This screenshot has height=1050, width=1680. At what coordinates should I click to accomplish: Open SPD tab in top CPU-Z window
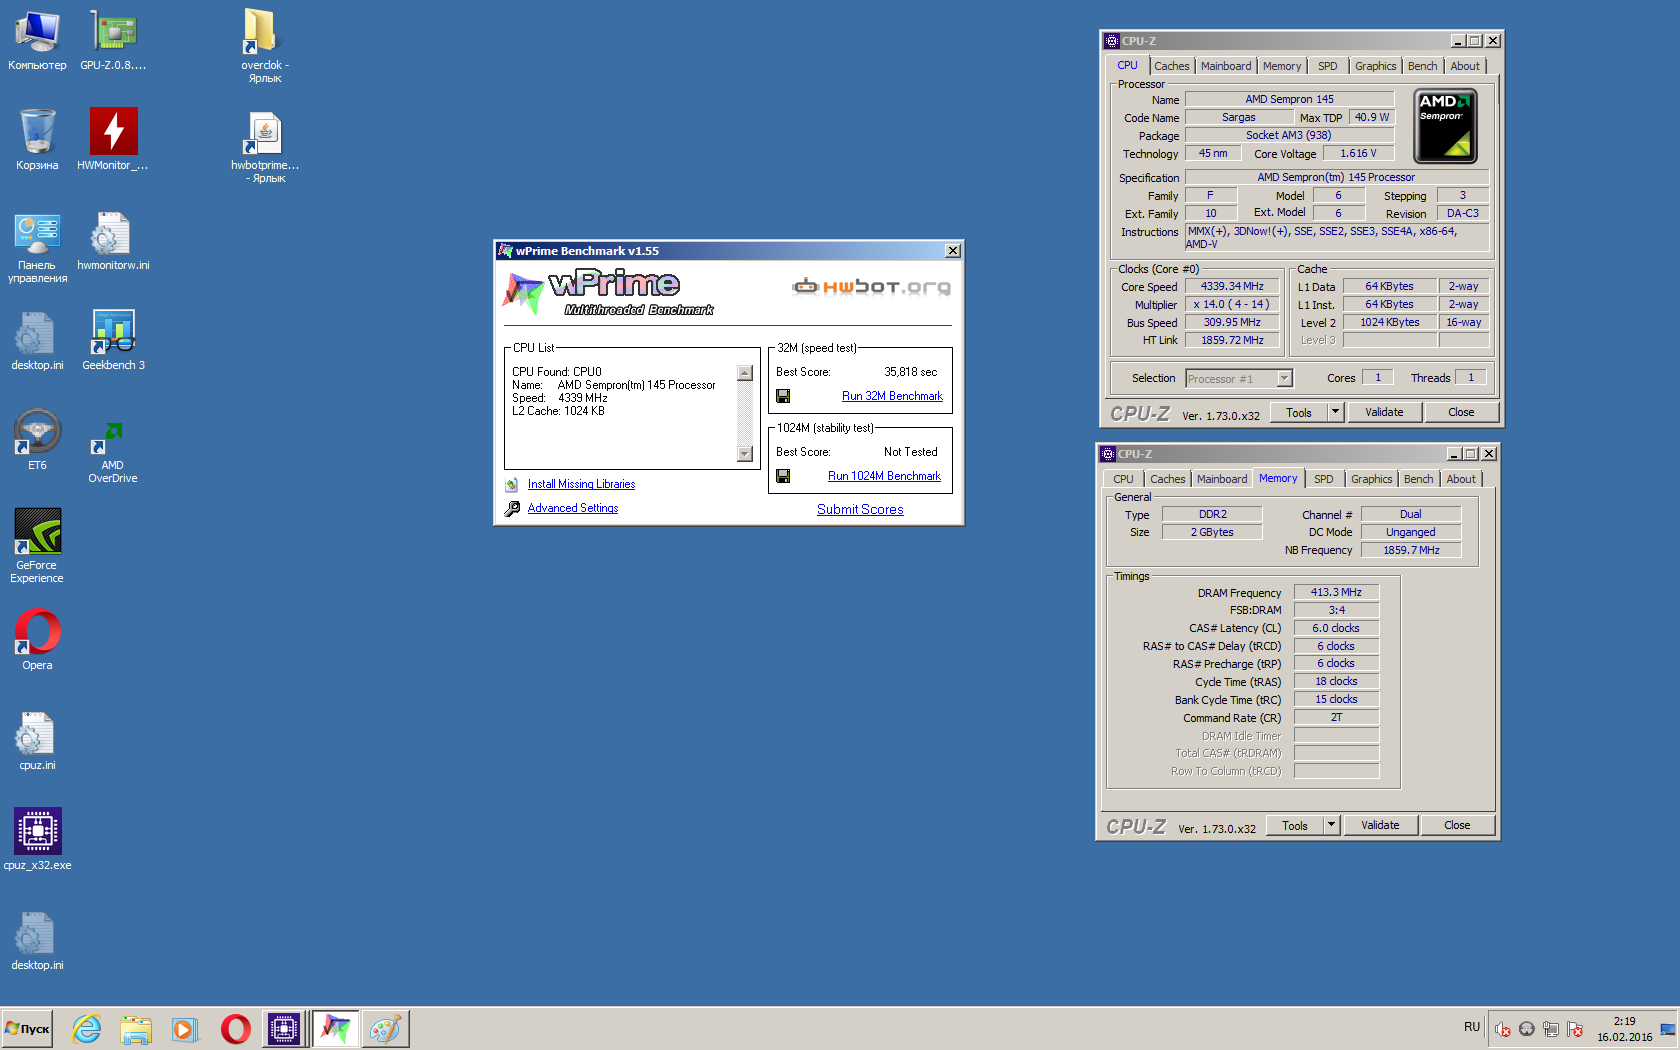pos(1327,66)
